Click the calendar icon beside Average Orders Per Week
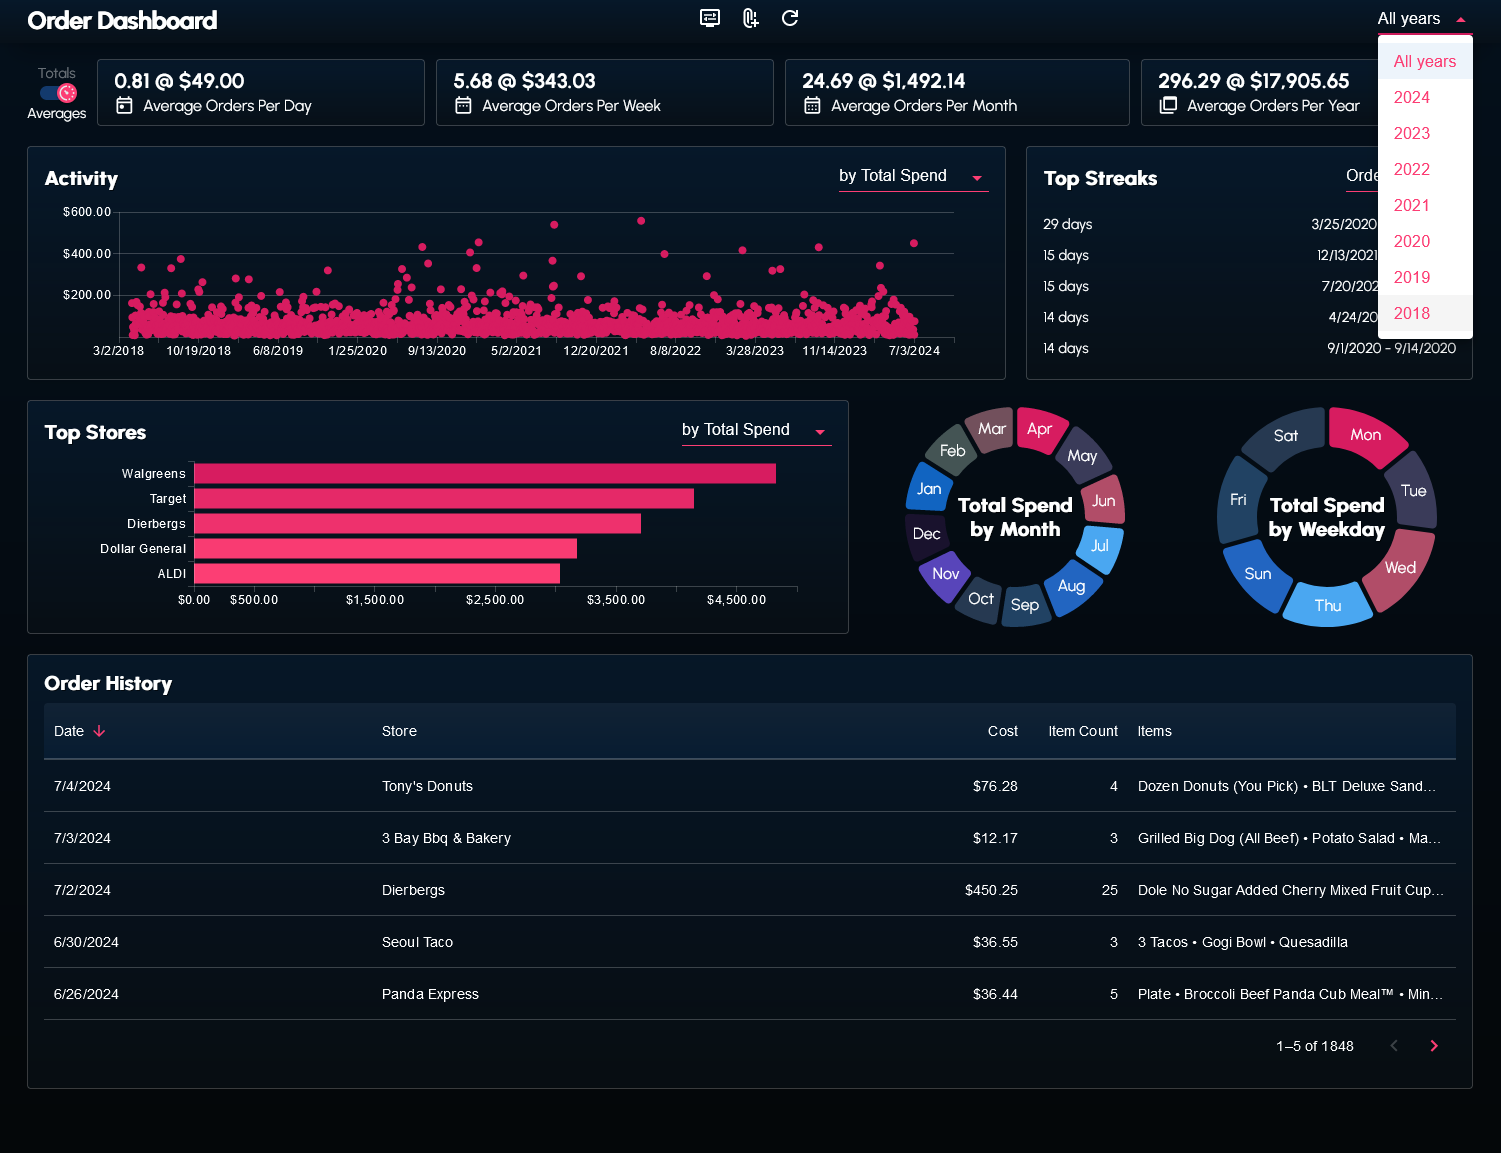 [x=463, y=106]
